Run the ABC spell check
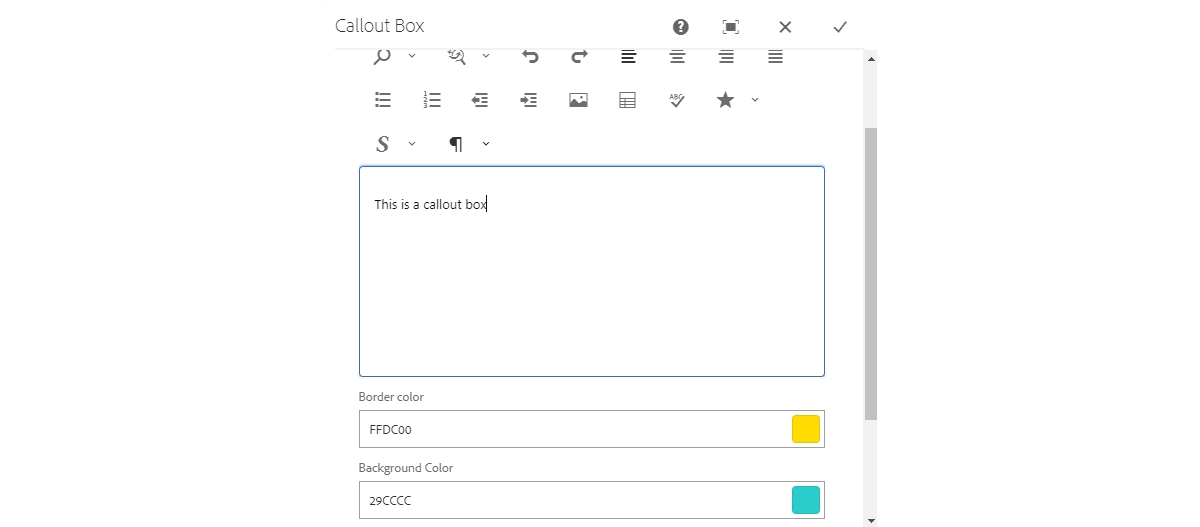This screenshot has height=527, width=1200. pos(677,100)
